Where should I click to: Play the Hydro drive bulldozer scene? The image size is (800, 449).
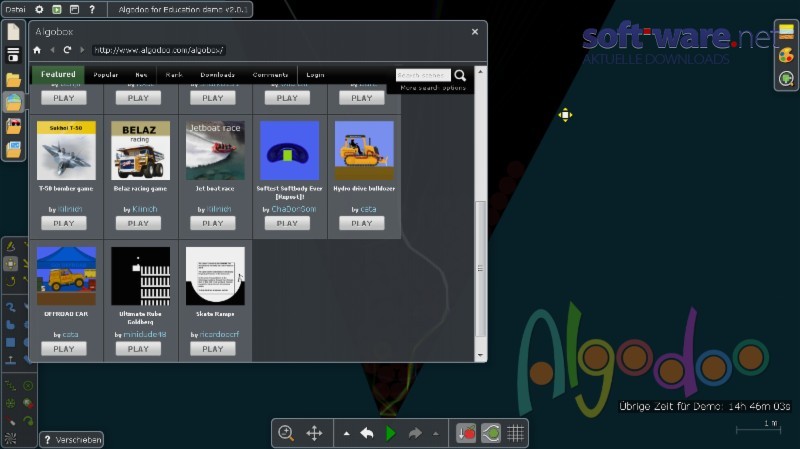pyautogui.click(x=362, y=223)
